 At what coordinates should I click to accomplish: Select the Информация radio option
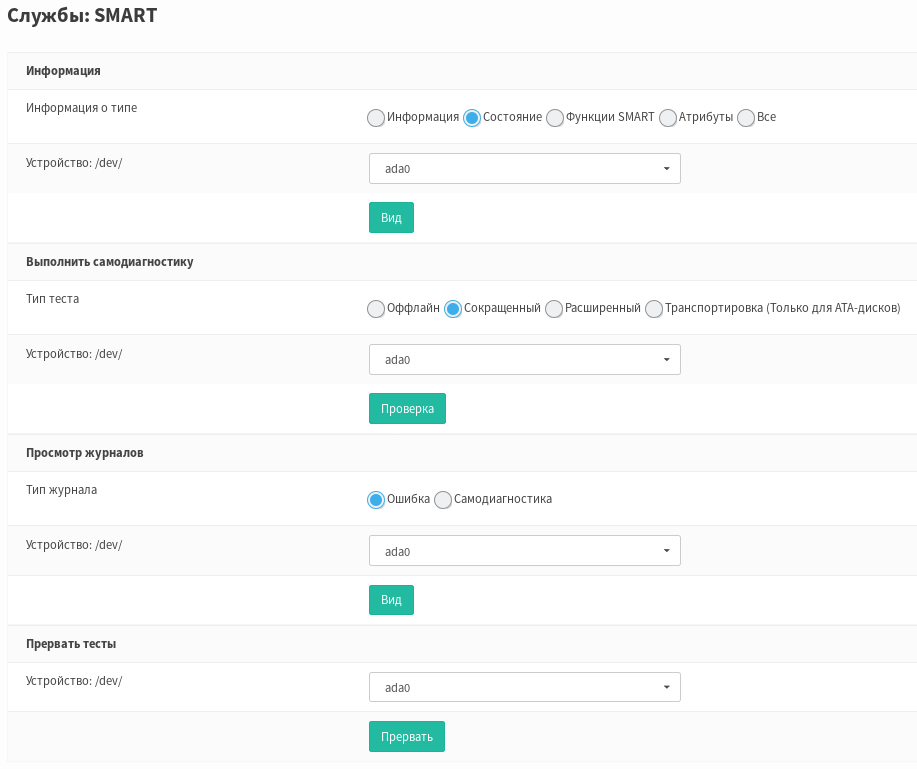point(376,118)
